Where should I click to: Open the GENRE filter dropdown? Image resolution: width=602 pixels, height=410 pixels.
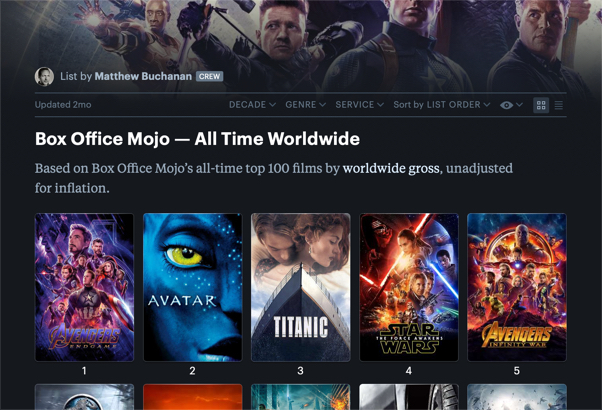[305, 104]
